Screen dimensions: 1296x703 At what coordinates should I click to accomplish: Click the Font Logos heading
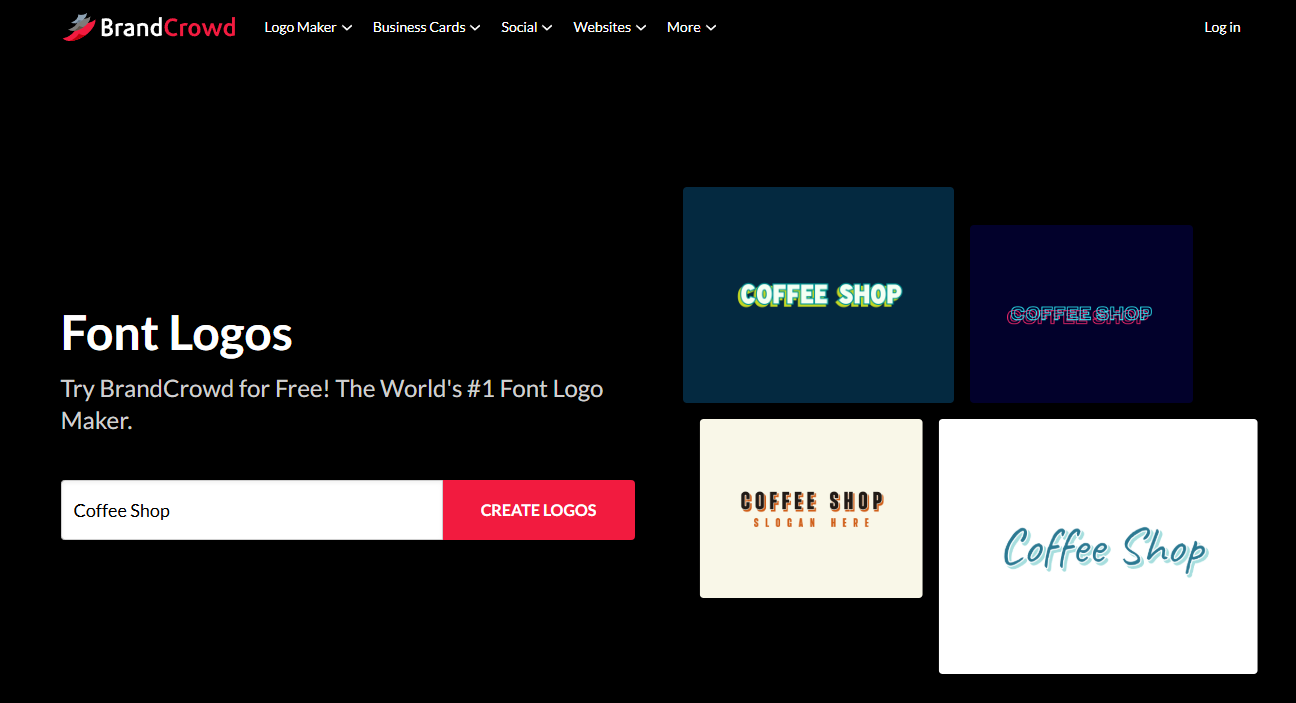click(x=177, y=333)
